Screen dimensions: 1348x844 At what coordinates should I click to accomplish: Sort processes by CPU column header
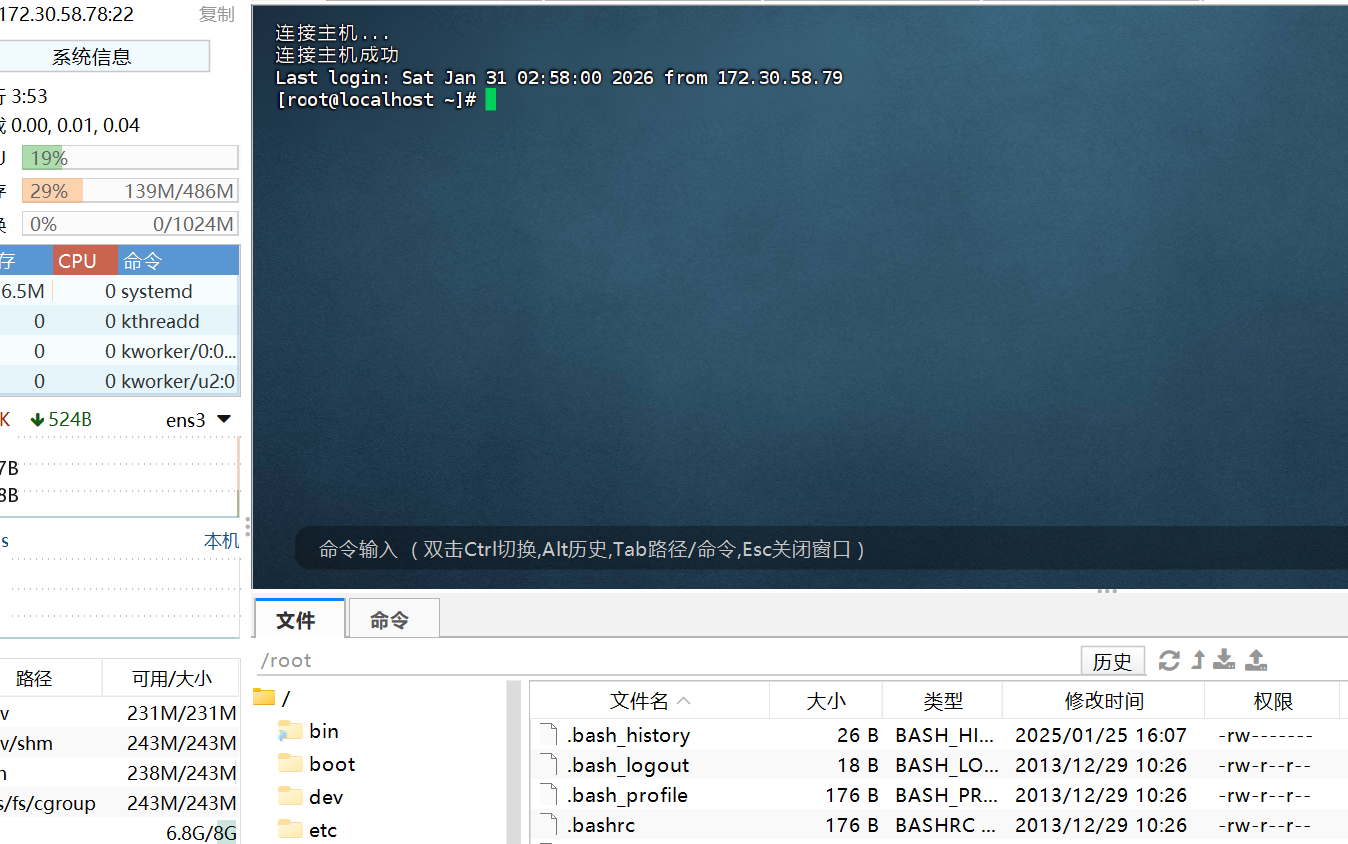85,261
